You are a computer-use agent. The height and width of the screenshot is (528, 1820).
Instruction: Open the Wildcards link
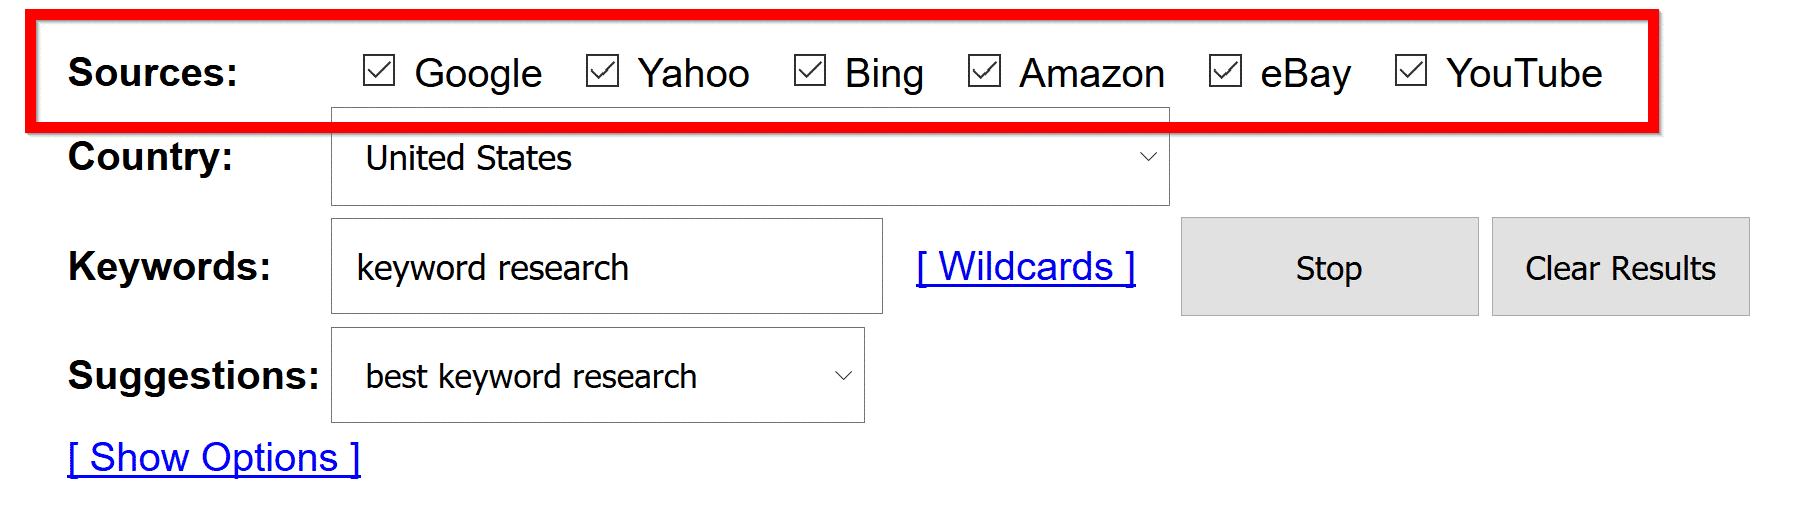point(1025,267)
